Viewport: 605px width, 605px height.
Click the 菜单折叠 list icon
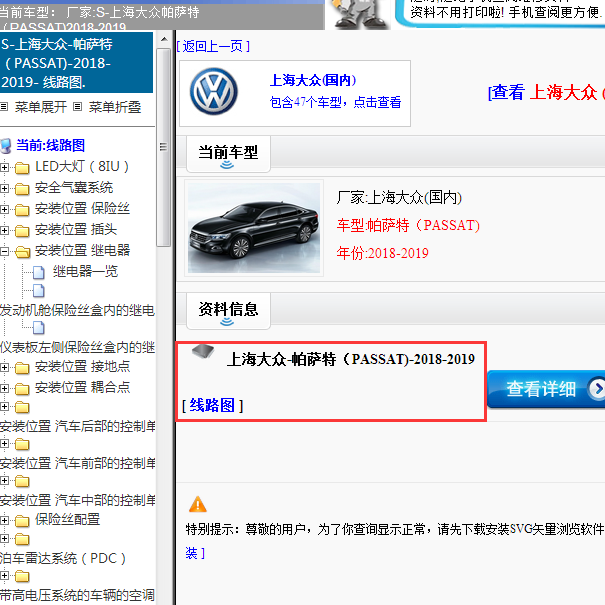[x=78, y=106]
